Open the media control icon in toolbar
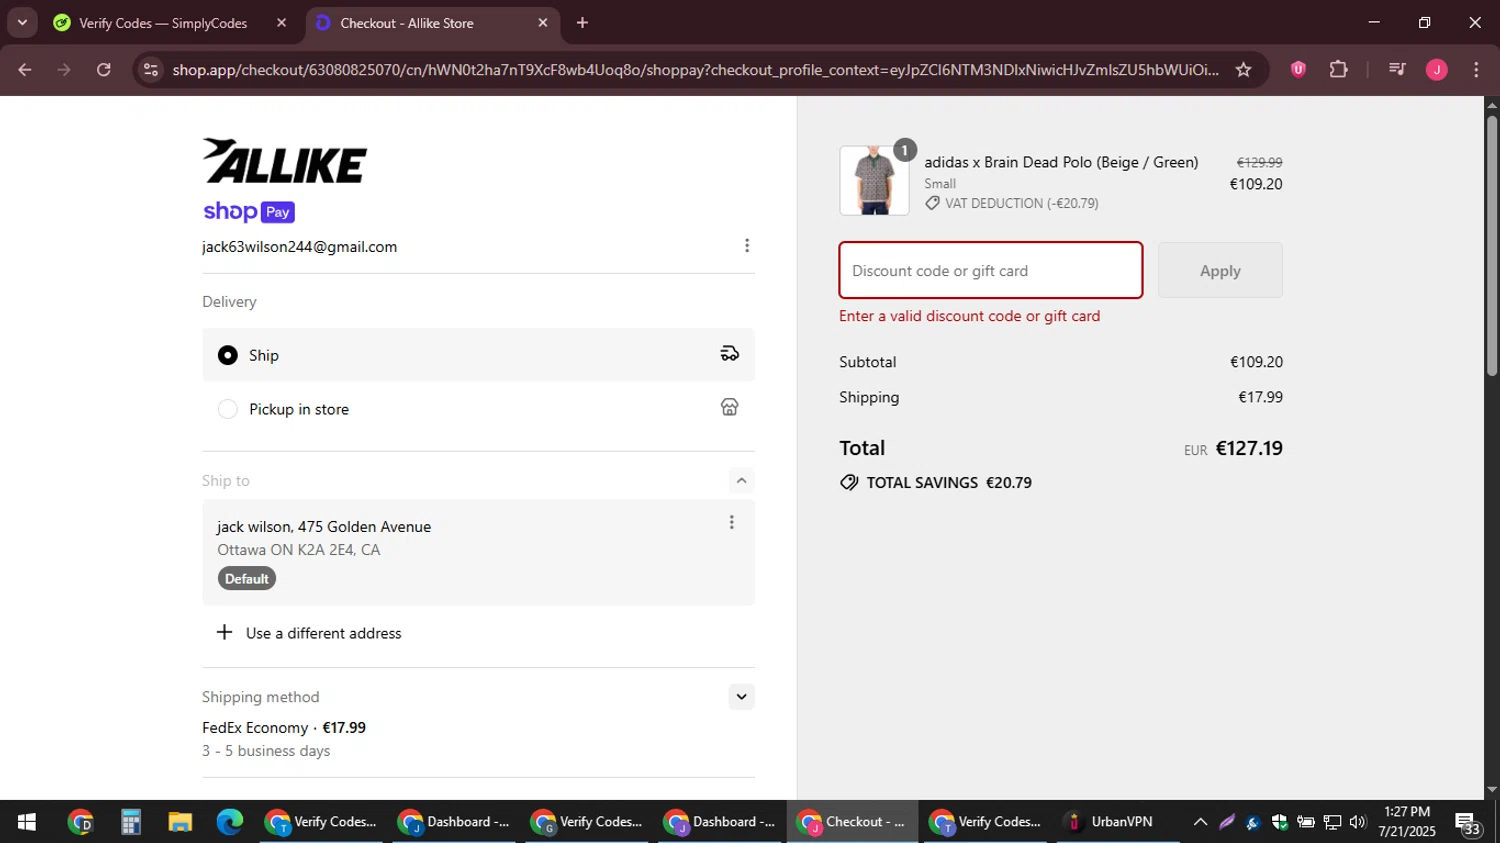 pyautogui.click(x=1397, y=69)
